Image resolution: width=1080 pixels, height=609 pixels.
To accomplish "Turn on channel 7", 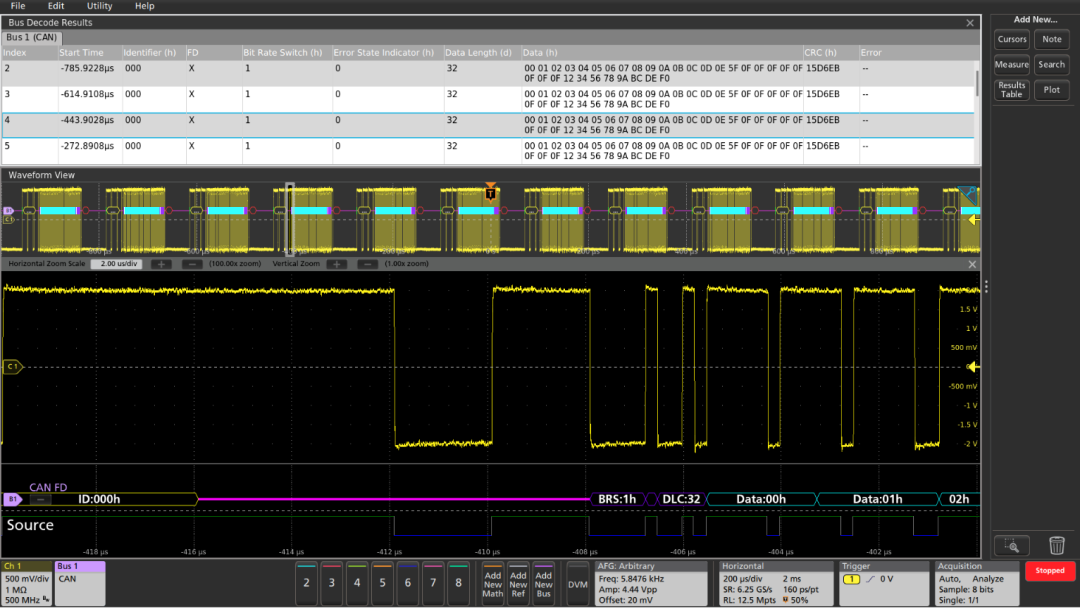I will (x=433, y=583).
